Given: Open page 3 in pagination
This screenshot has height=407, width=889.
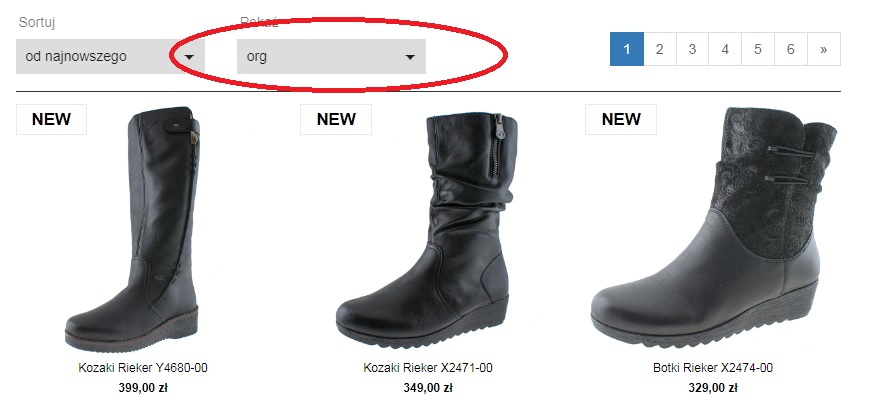Looking at the screenshot, I should [x=692, y=49].
